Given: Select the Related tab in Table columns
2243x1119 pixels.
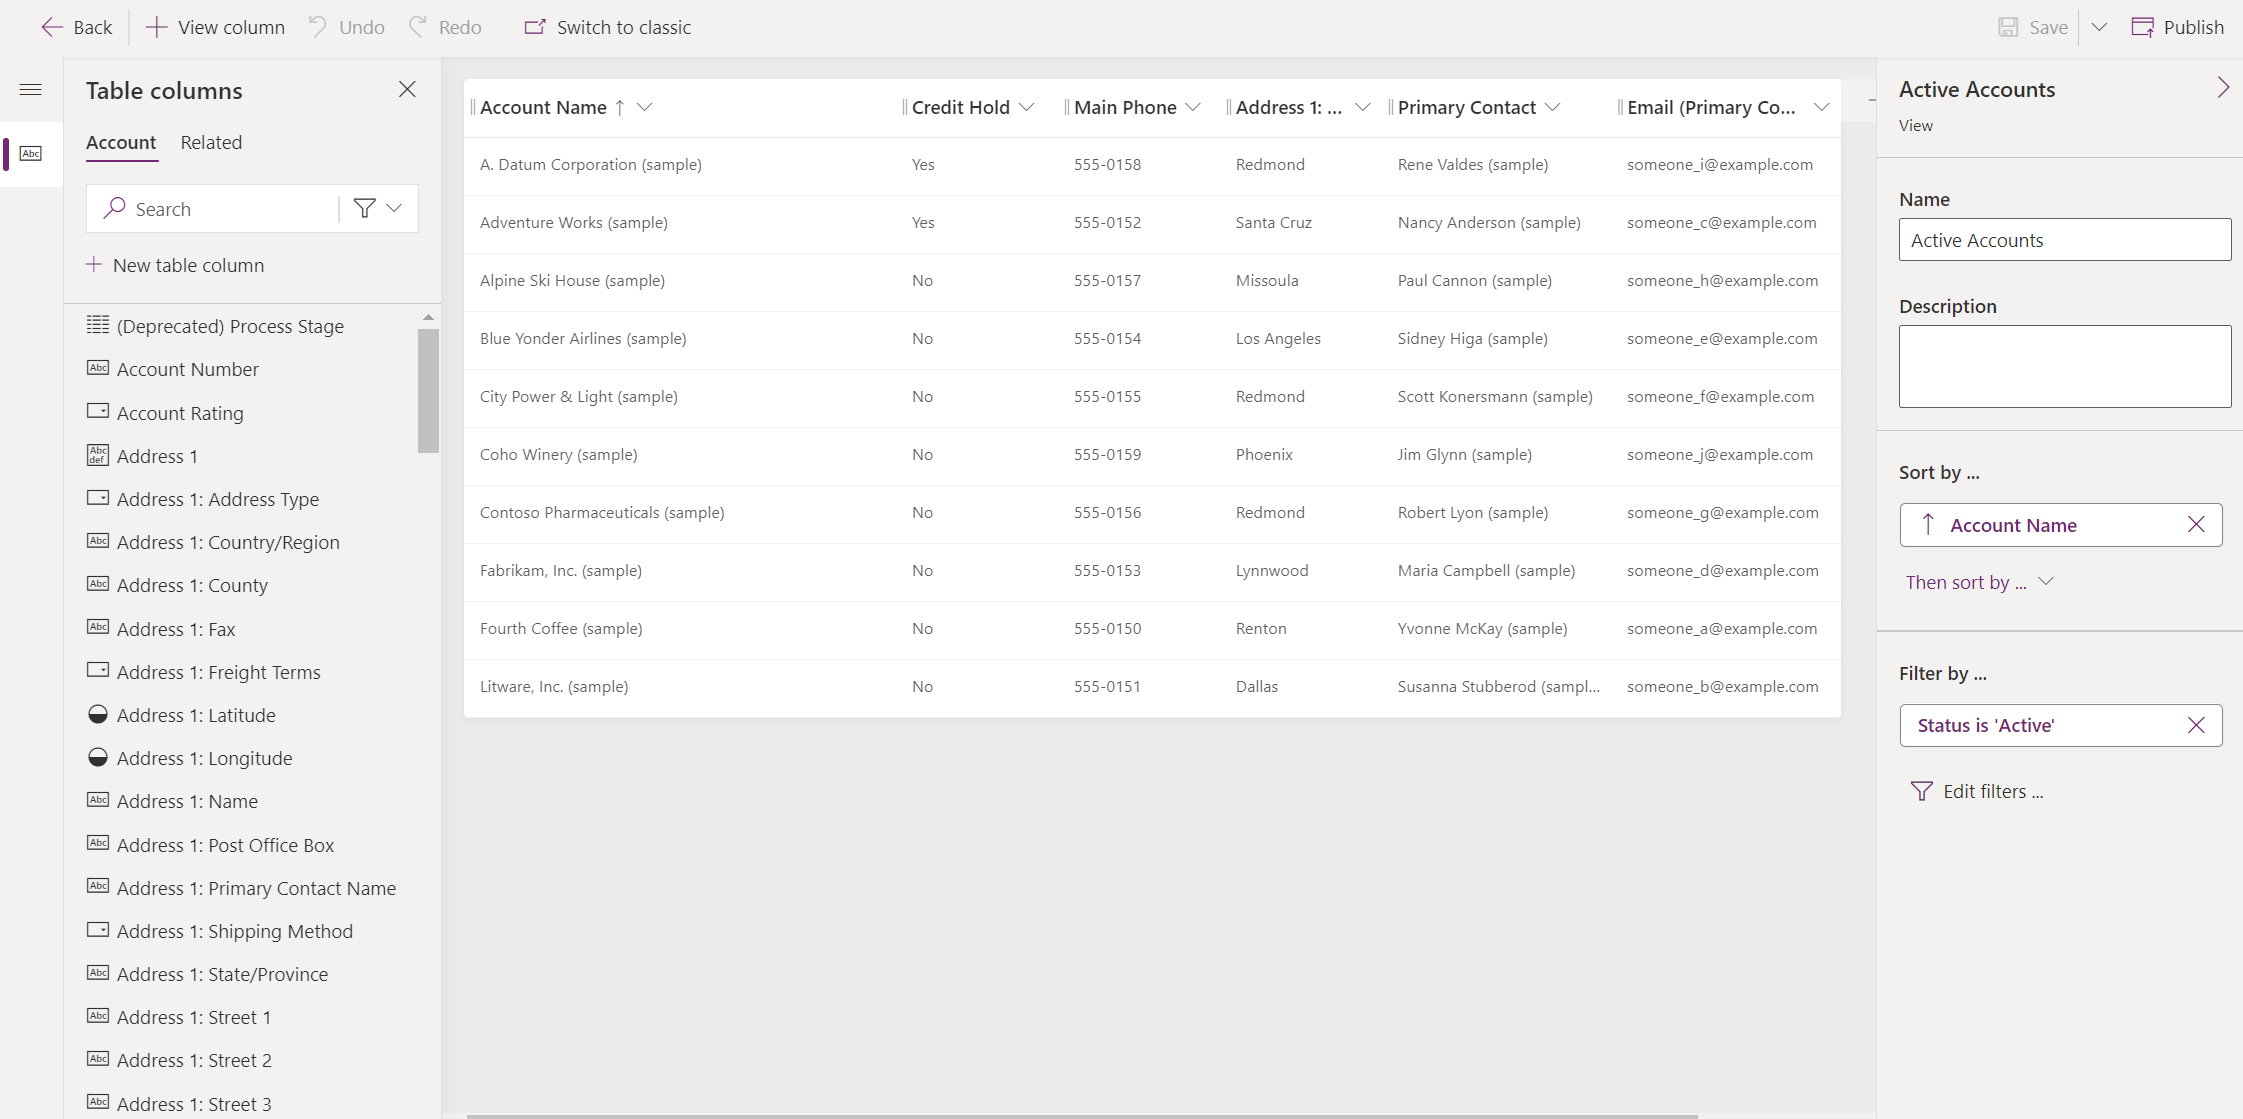Looking at the screenshot, I should point(210,142).
